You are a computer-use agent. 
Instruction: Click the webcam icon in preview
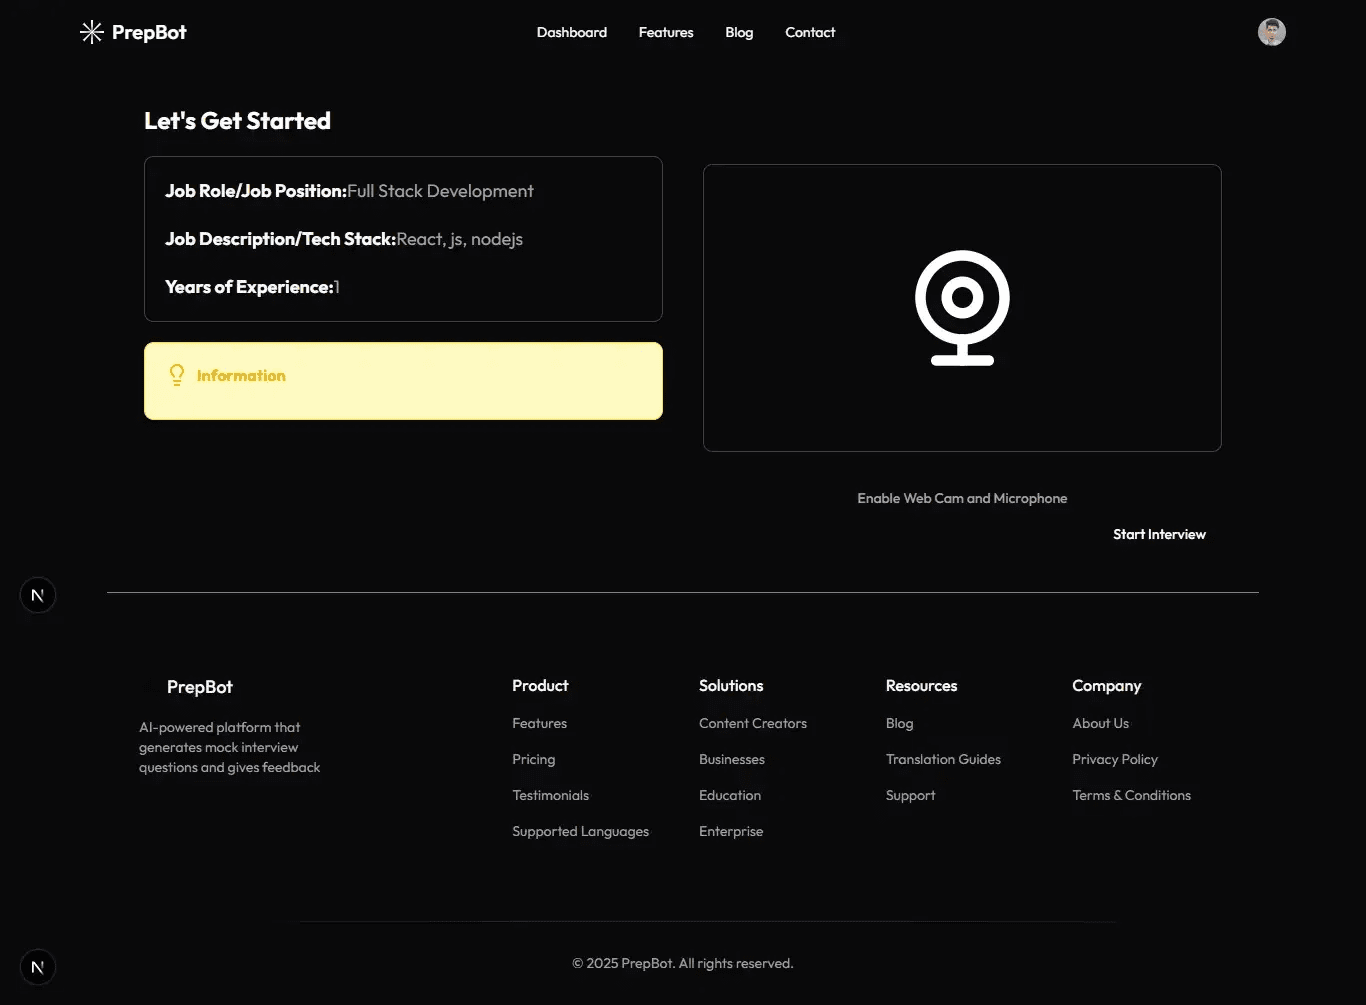pos(962,308)
